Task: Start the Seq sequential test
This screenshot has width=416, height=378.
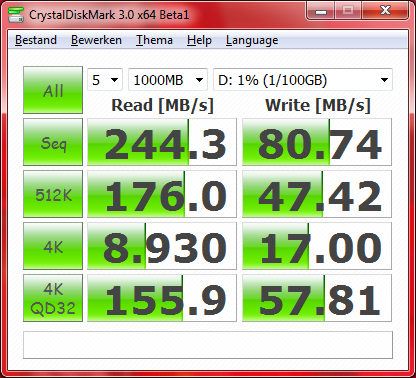Action: click(x=53, y=142)
